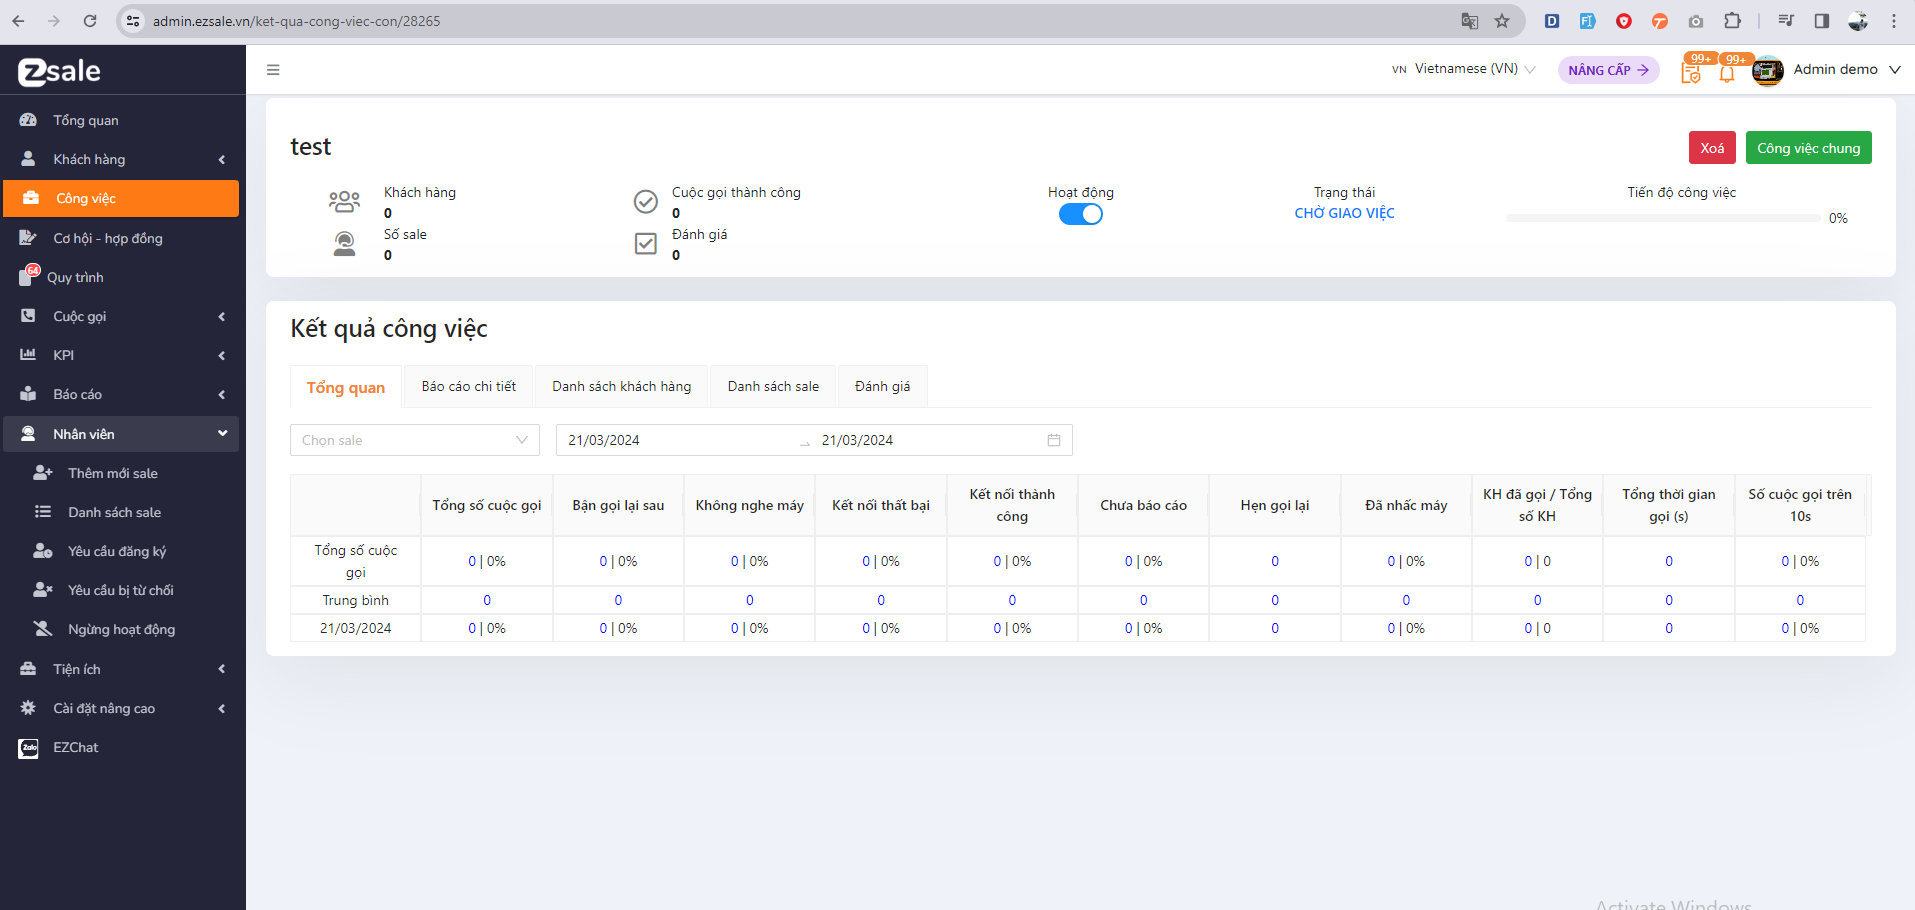This screenshot has width=1915, height=910.
Task: Open the date range calendar icon
Action: pyautogui.click(x=1054, y=440)
